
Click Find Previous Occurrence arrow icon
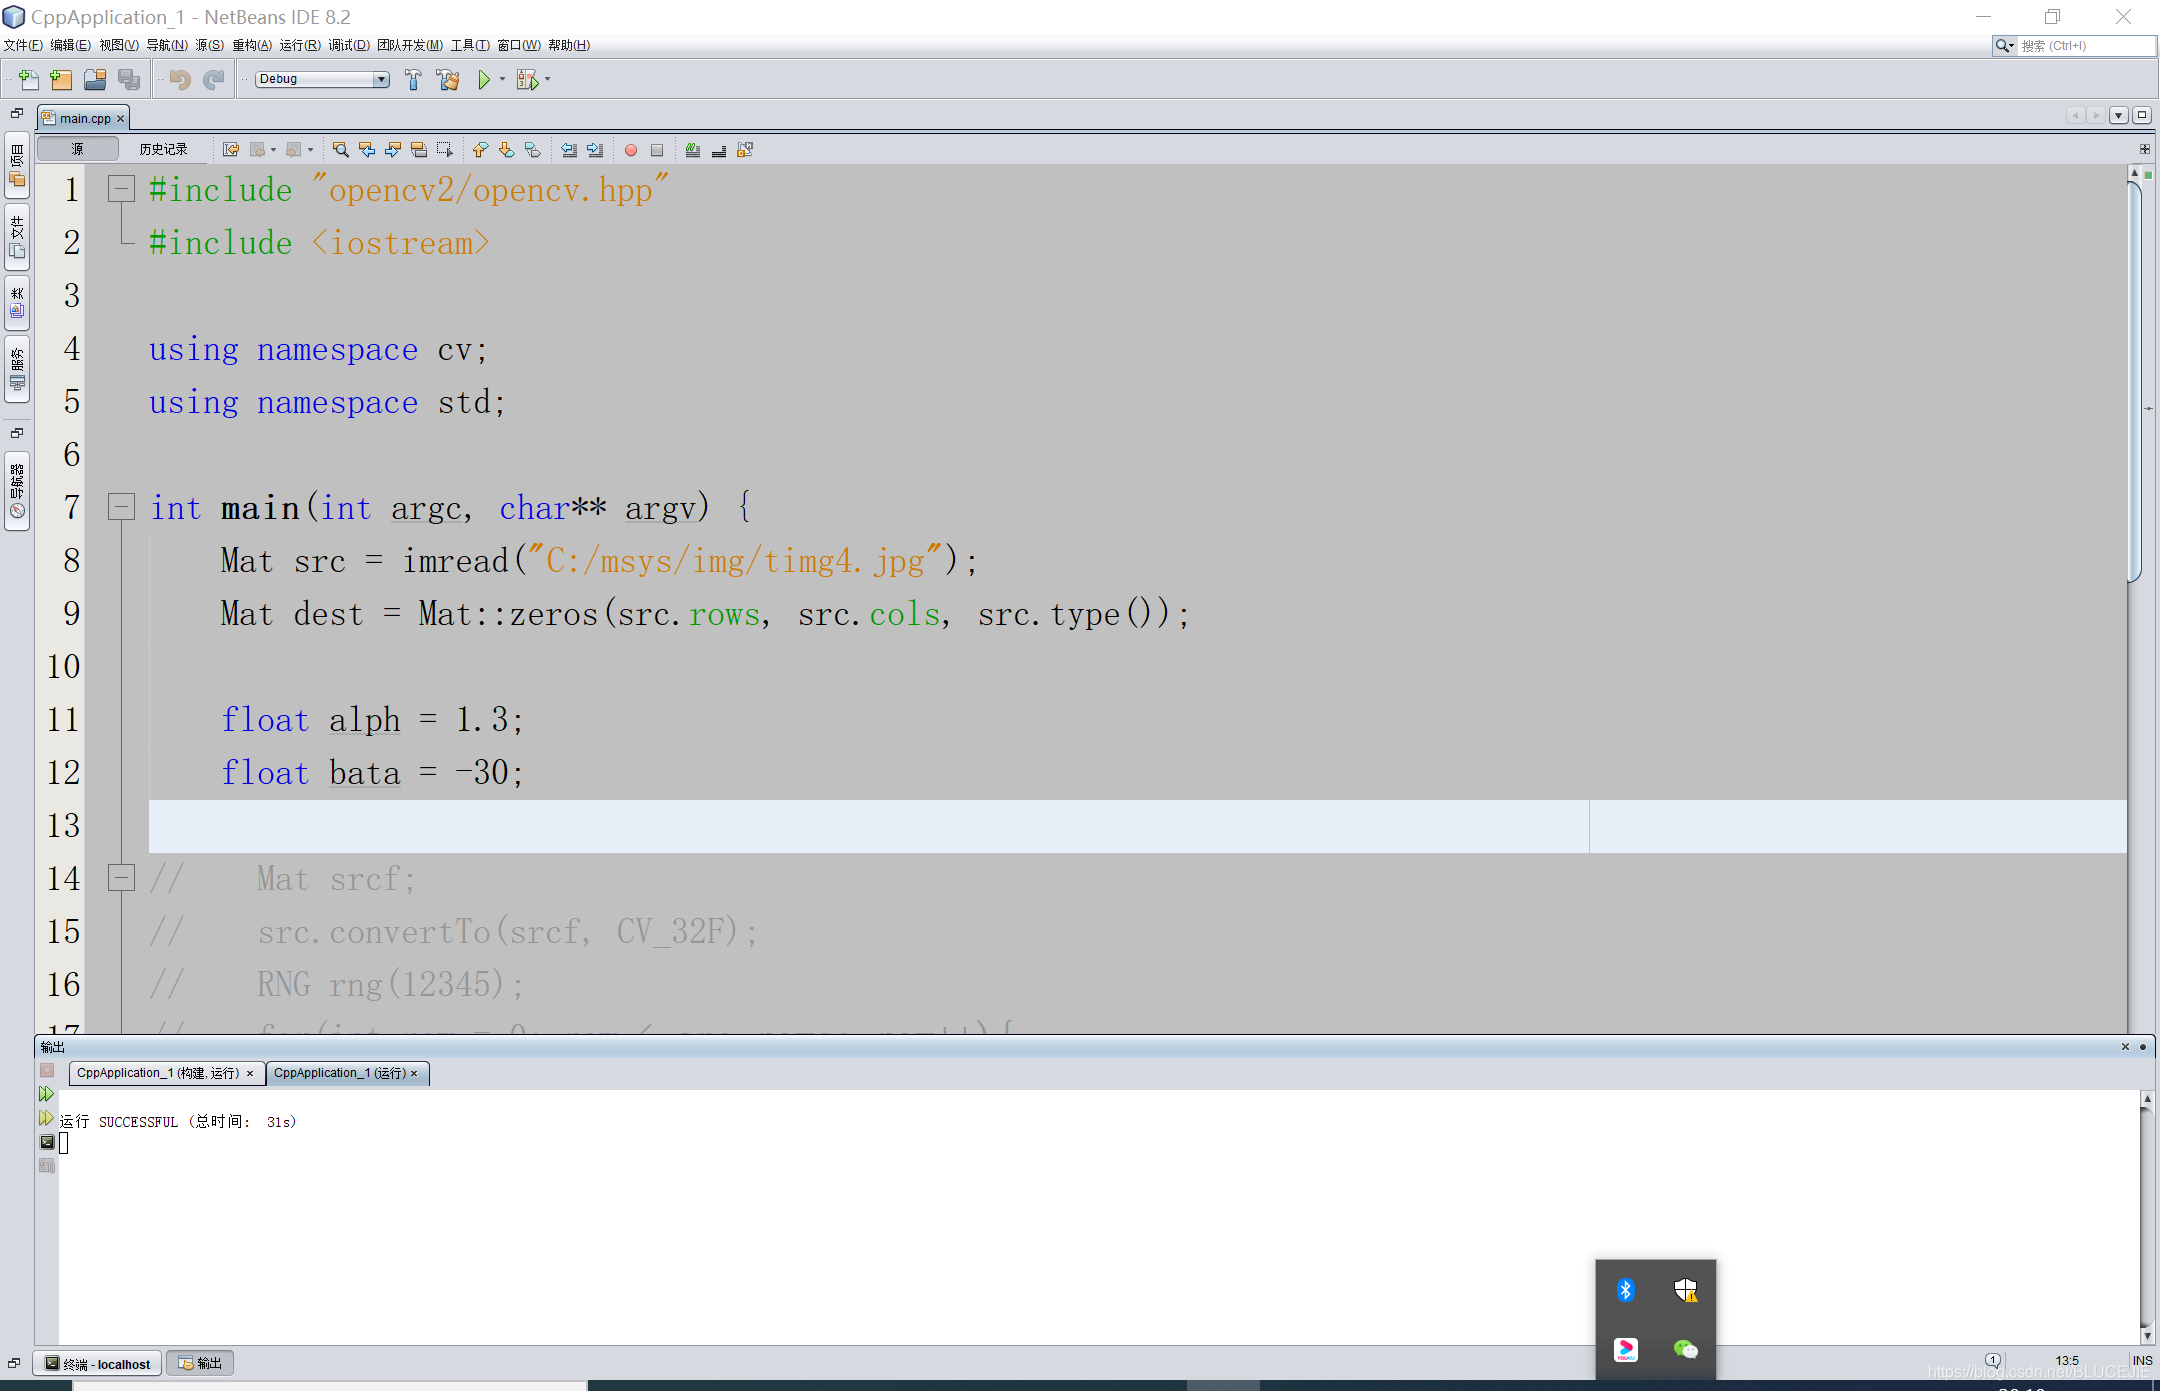click(367, 150)
